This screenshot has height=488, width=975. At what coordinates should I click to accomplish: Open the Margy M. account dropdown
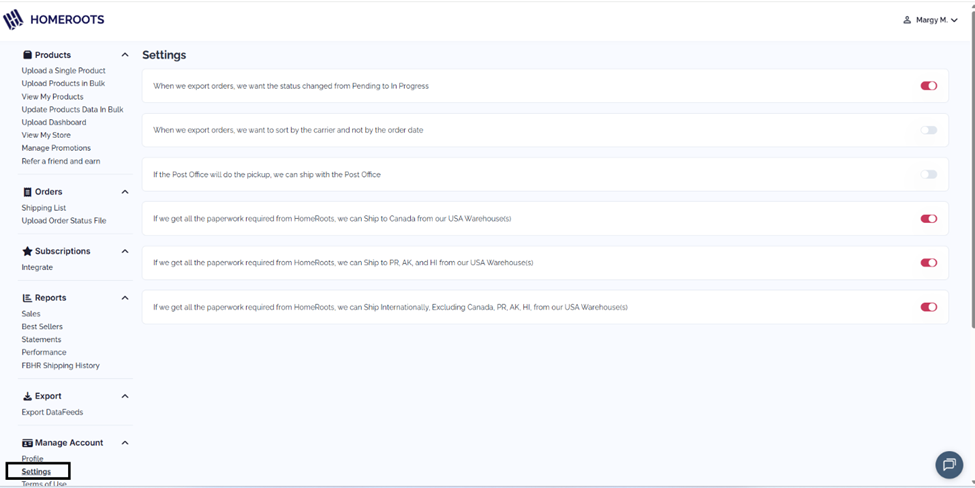930,20
